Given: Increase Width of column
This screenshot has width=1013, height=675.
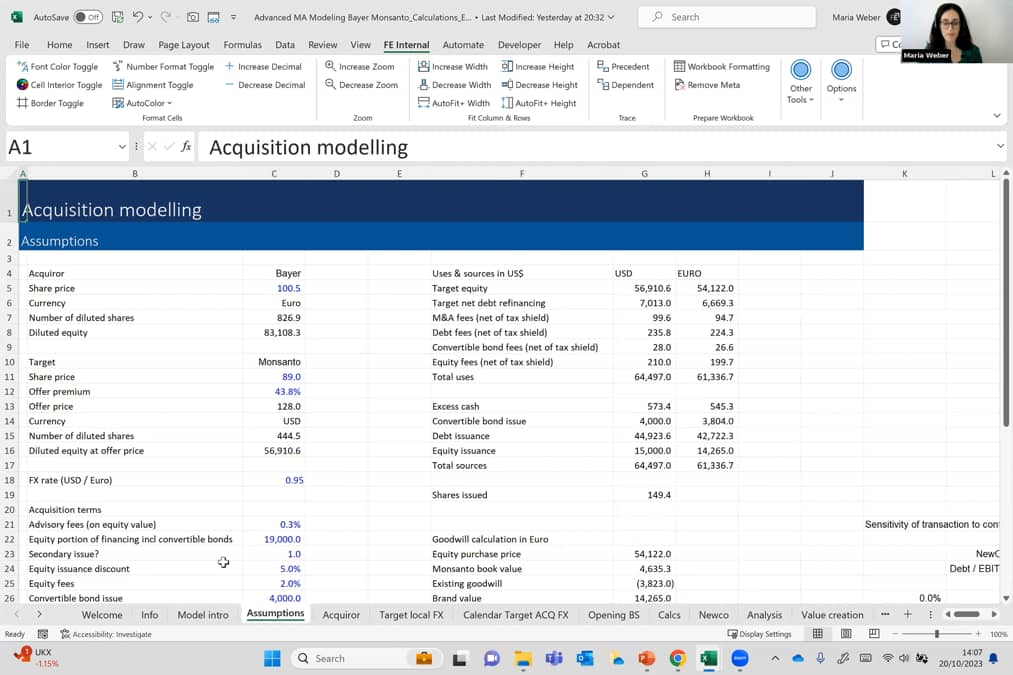Looking at the screenshot, I should click(x=453, y=67).
